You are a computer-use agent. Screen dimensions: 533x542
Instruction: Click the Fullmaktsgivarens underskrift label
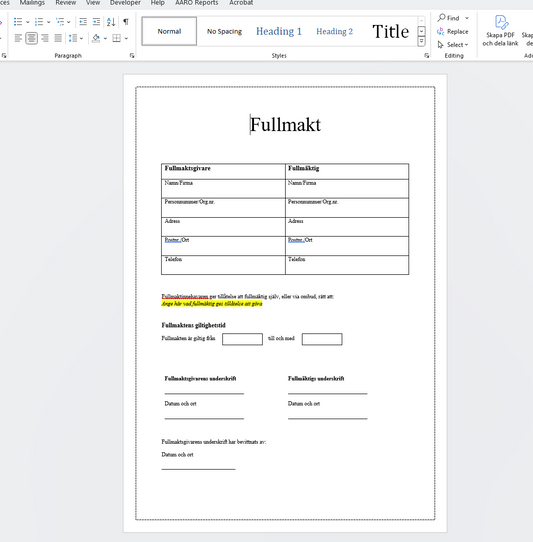point(200,379)
